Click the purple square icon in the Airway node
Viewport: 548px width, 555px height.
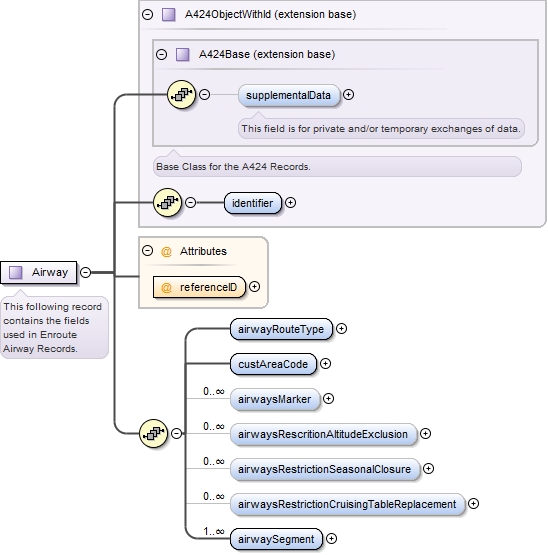click(16, 273)
